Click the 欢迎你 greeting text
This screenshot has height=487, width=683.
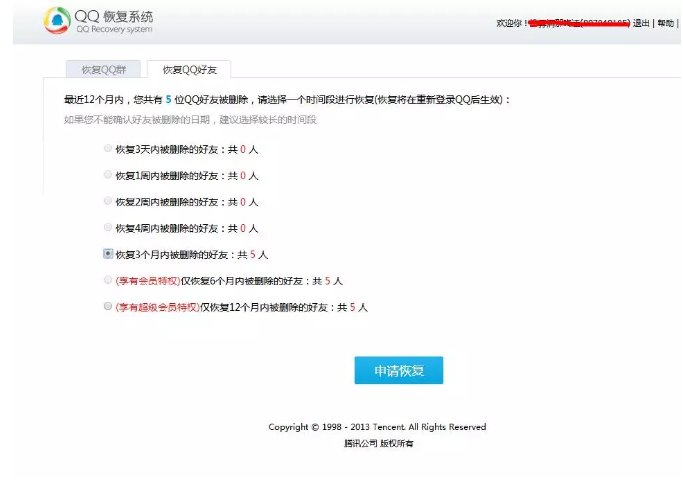512,23
